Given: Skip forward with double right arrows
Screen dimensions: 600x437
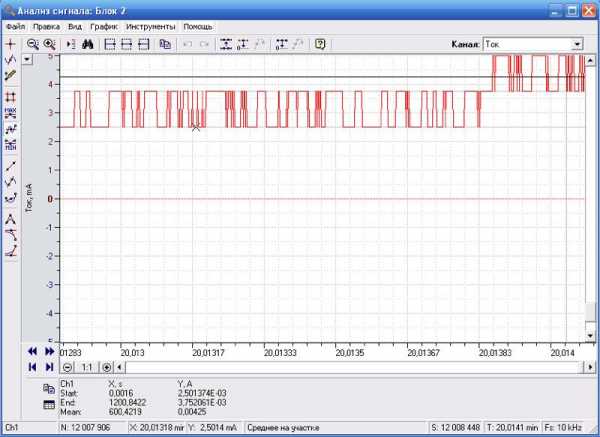Looking at the screenshot, I should tap(49, 352).
